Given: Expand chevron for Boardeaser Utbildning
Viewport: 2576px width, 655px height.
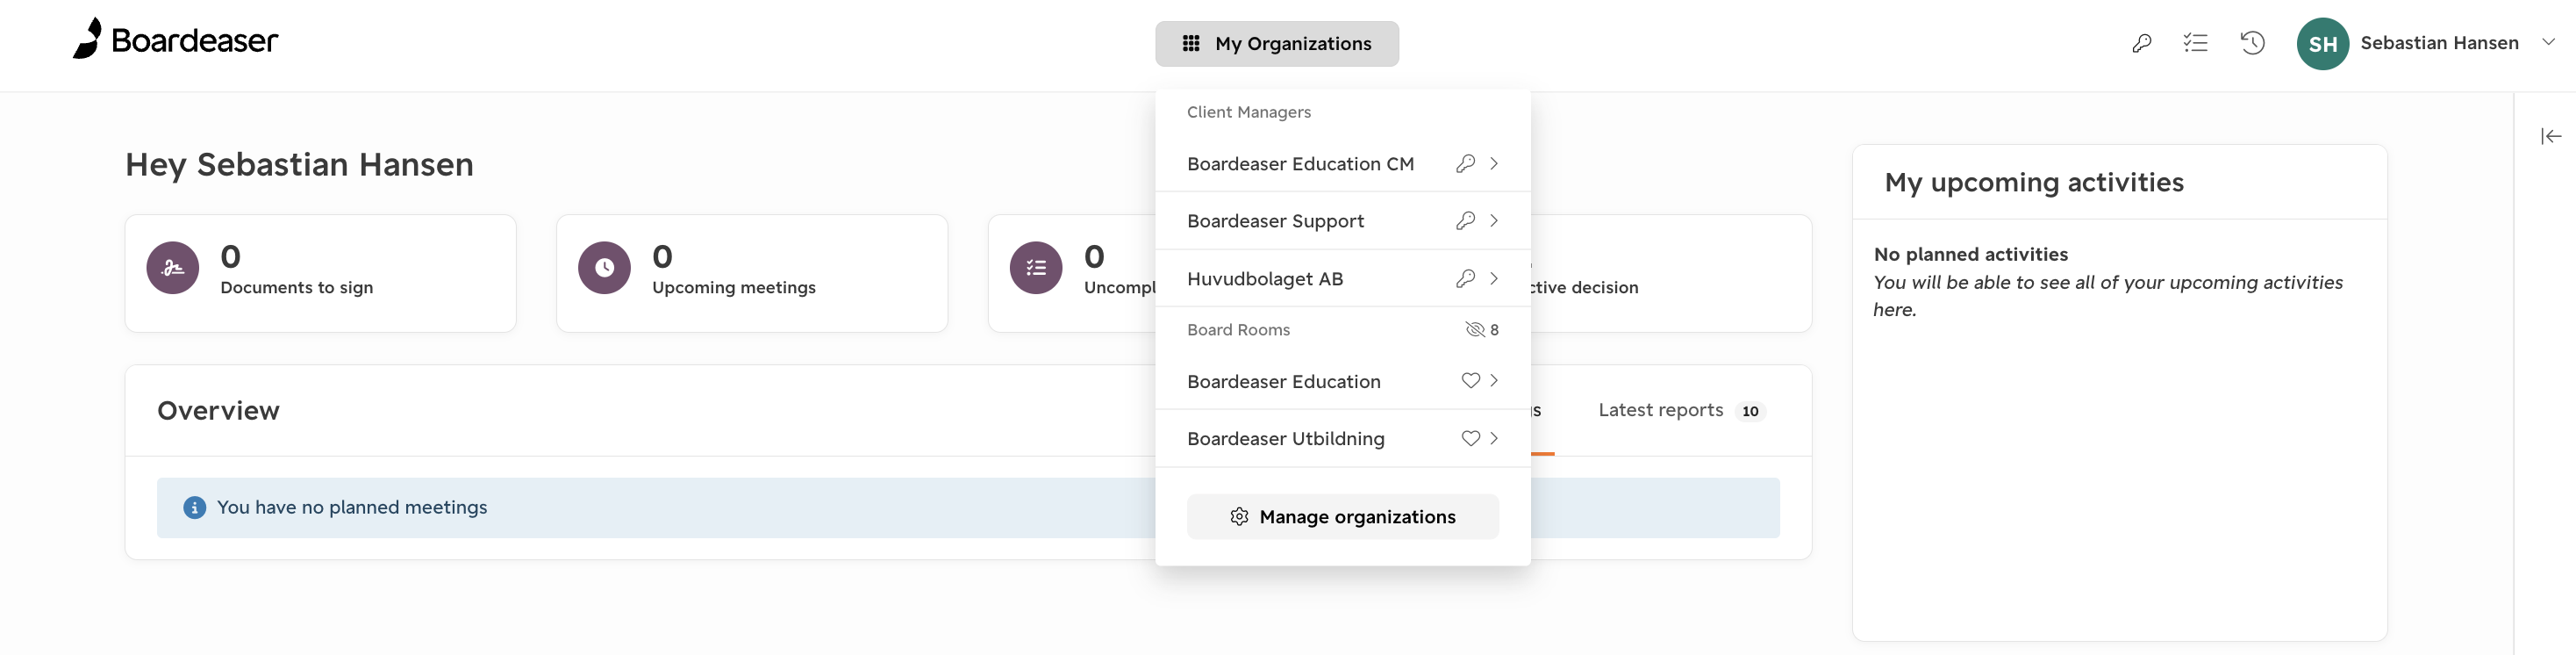Looking at the screenshot, I should click(x=1494, y=438).
